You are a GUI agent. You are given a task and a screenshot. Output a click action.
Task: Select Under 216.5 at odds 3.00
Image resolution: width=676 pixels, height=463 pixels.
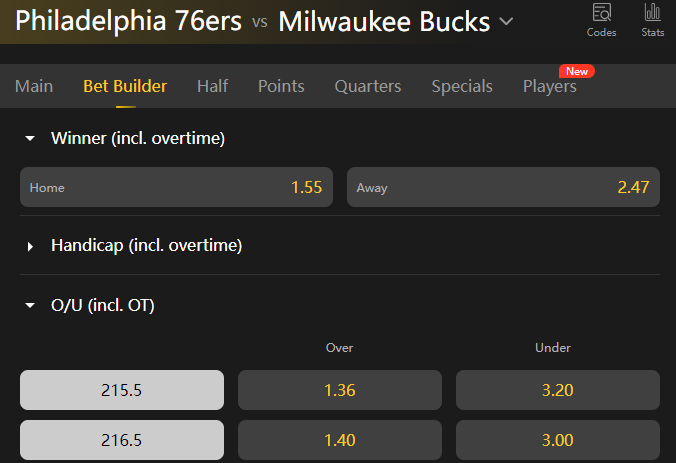(x=558, y=440)
